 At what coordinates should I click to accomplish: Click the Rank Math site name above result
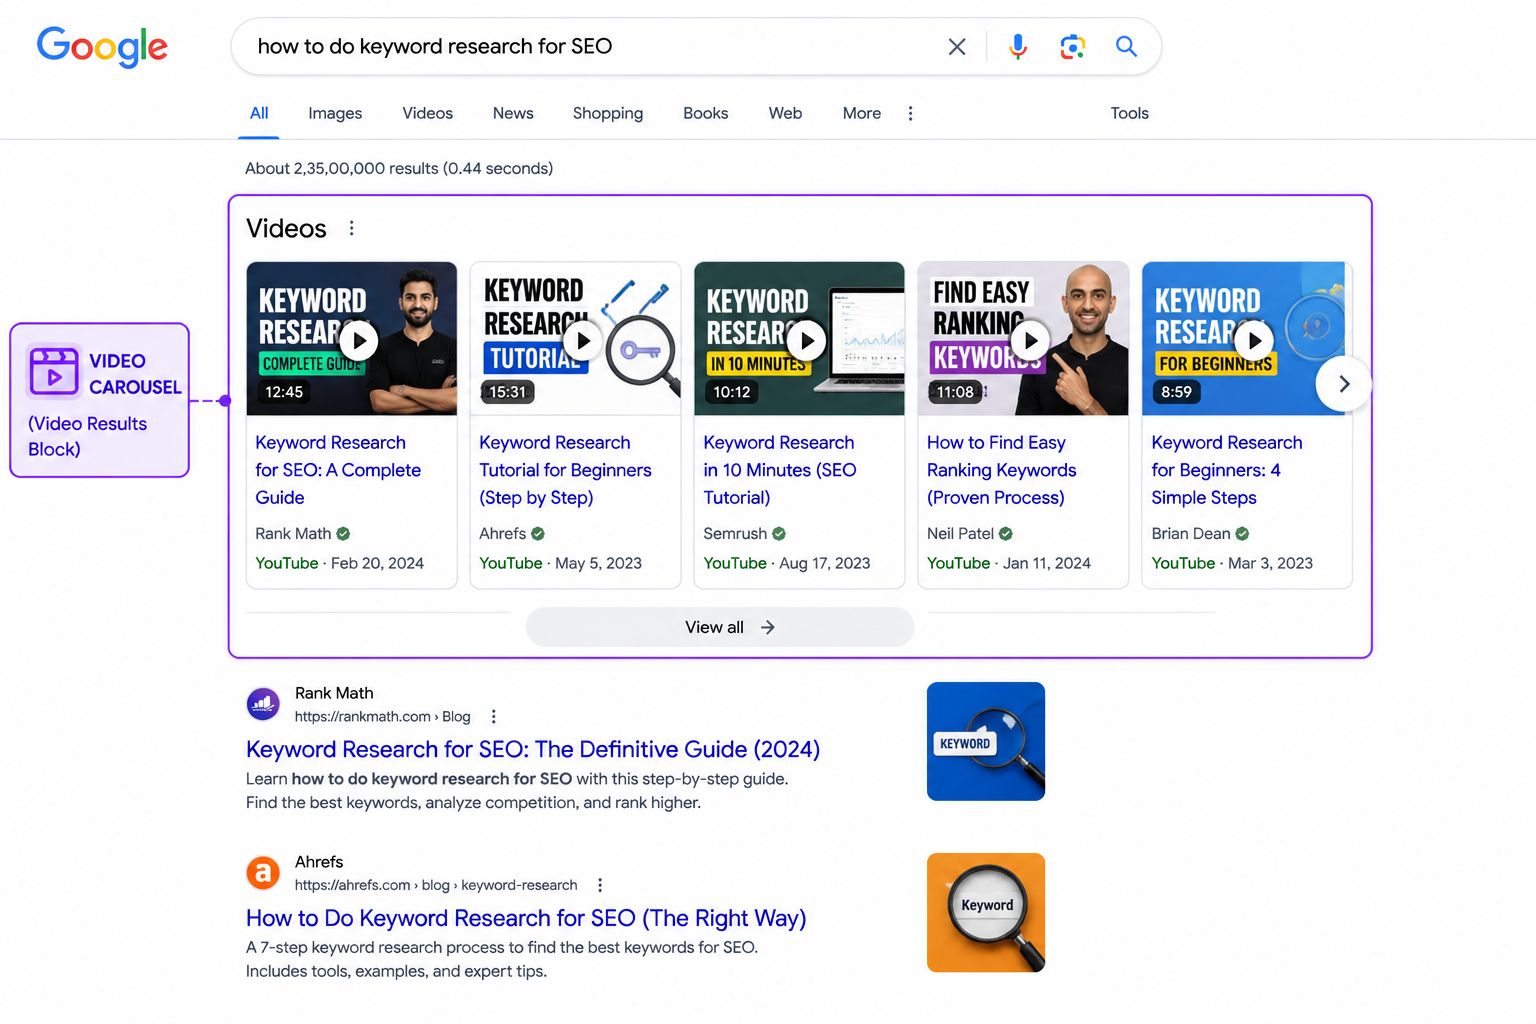tap(334, 693)
